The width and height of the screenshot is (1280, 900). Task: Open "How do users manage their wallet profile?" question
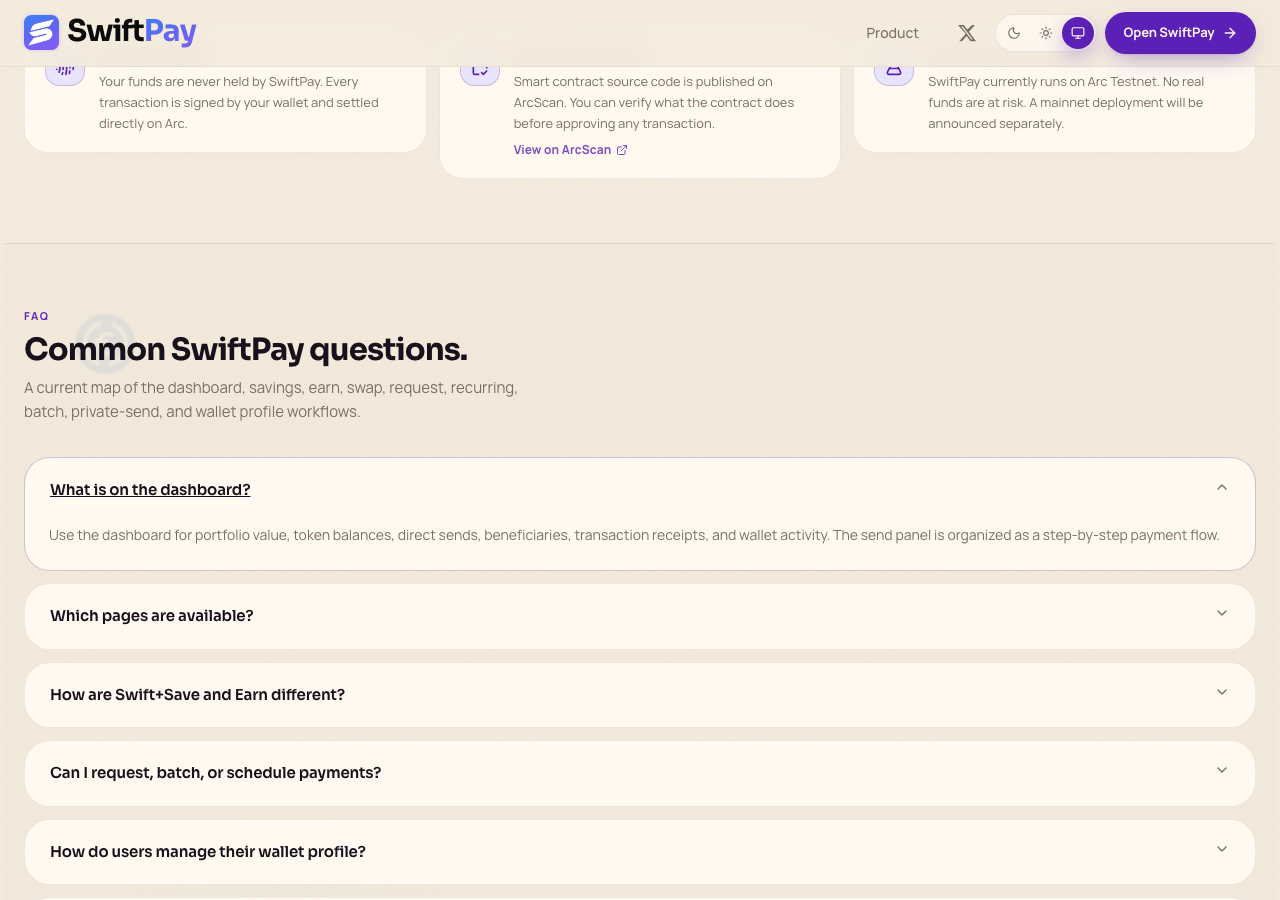coord(640,852)
